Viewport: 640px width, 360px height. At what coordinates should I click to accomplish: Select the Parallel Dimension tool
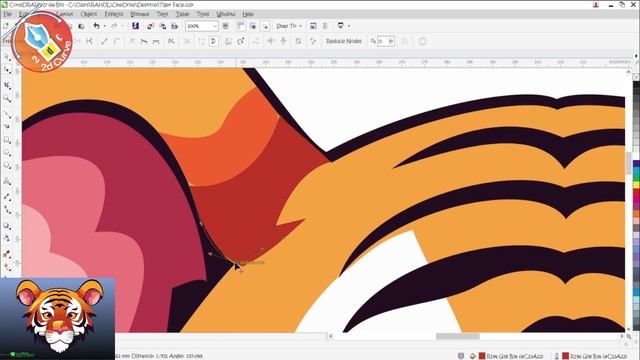point(7,197)
